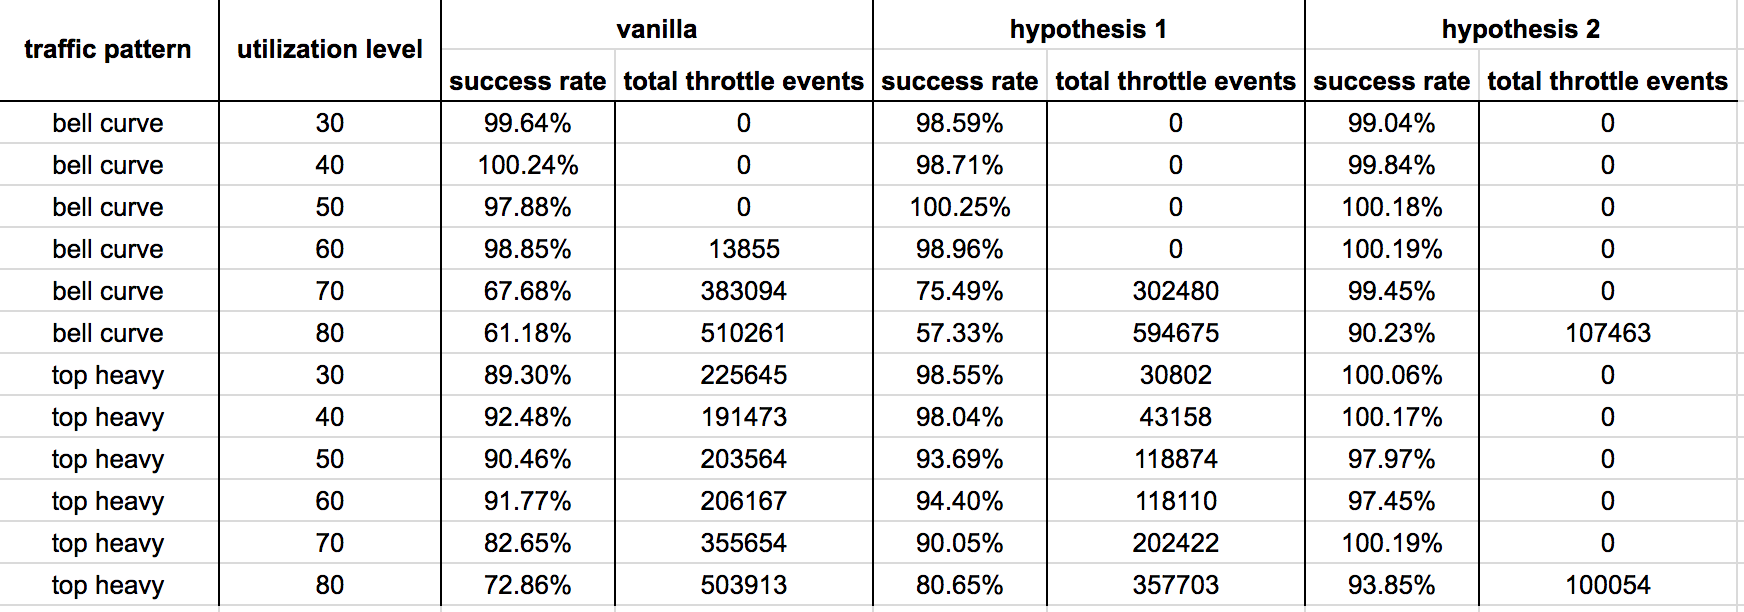Select the cell showing 510261

click(x=743, y=333)
